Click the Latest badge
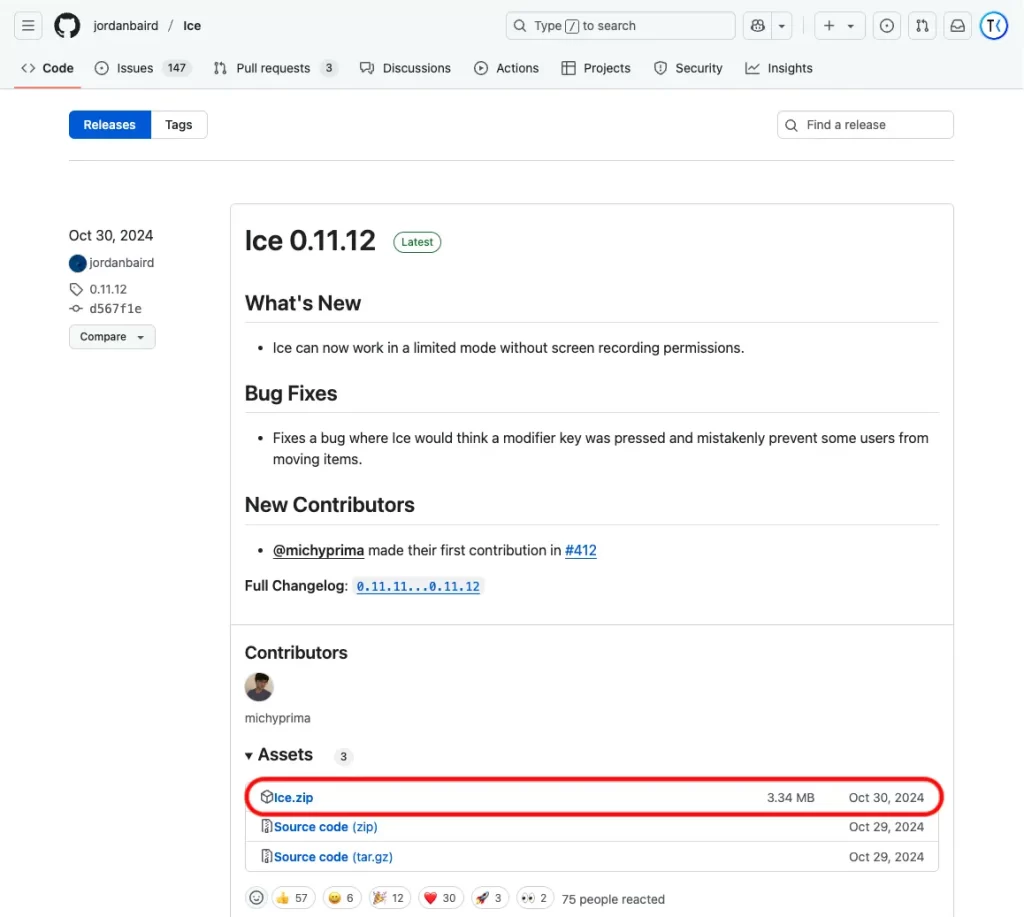Viewport: 1024px width, 917px height. click(x=417, y=242)
